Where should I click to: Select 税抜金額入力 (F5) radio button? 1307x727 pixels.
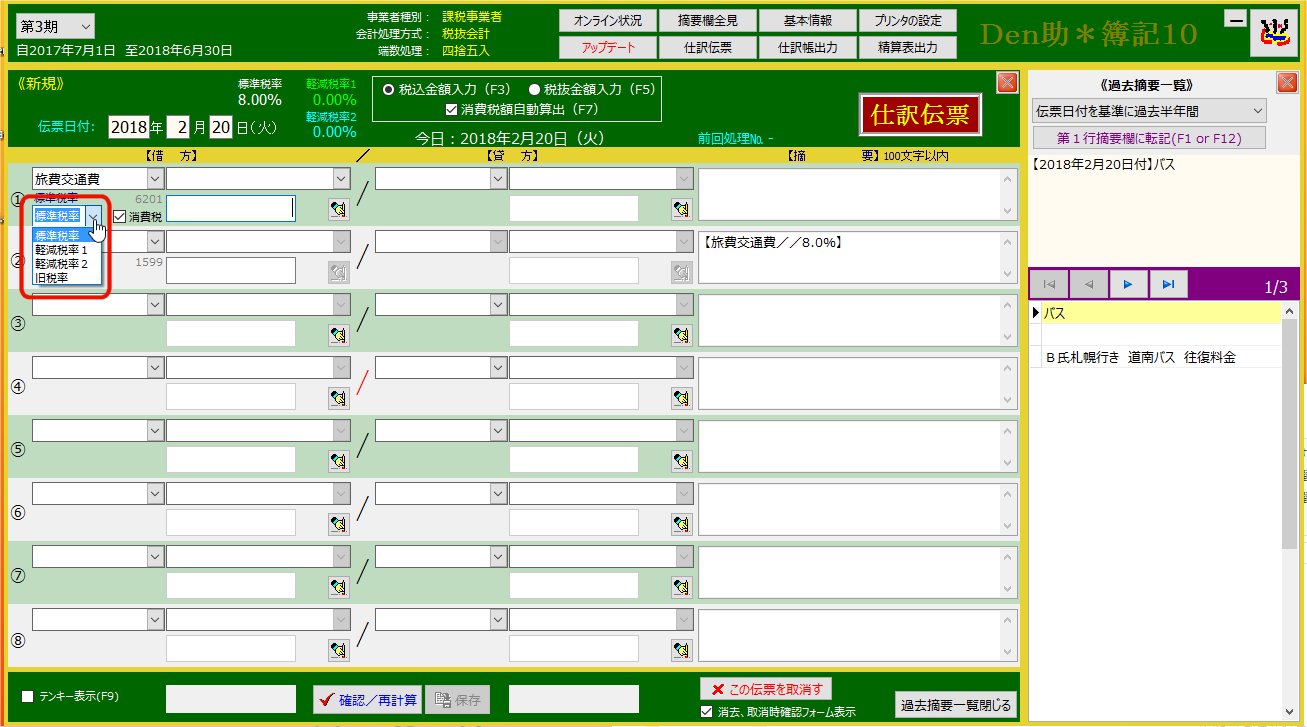point(534,89)
